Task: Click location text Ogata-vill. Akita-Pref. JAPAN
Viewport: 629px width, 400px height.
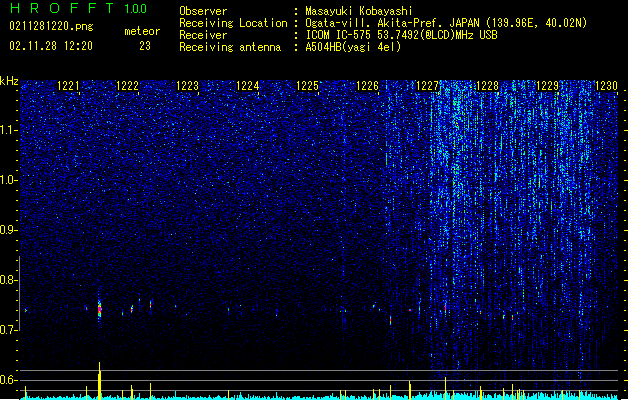Action: [x=392, y=23]
